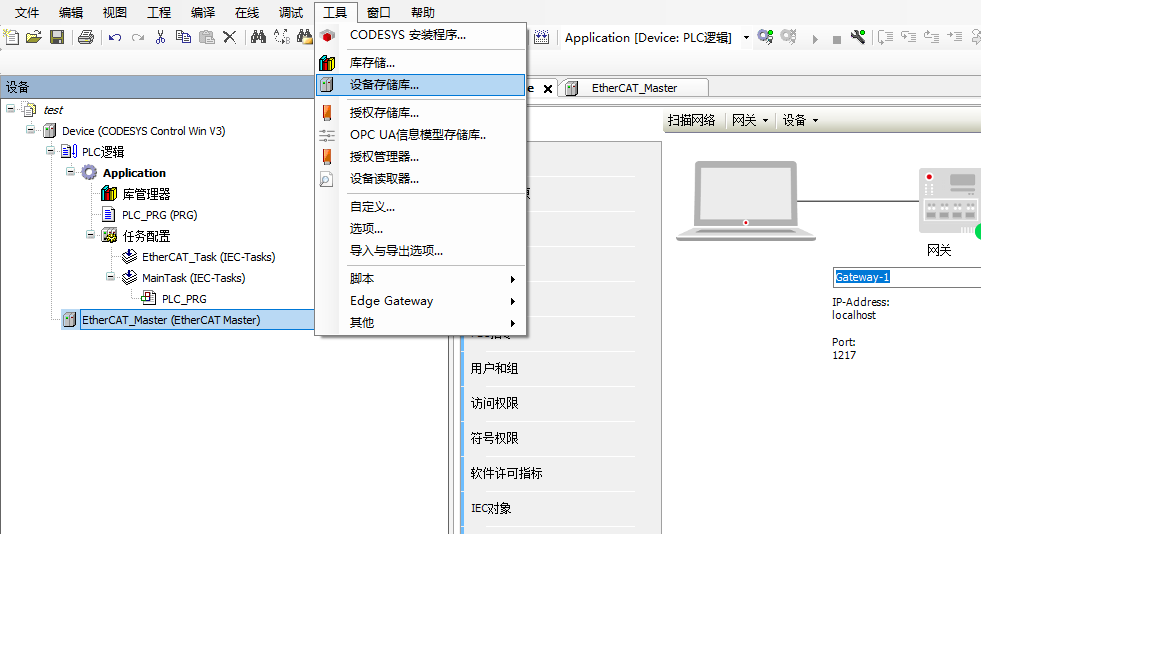The image size is (1152, 648).
Task: Click the Gateway-1 name field
Action: [907, 277]
